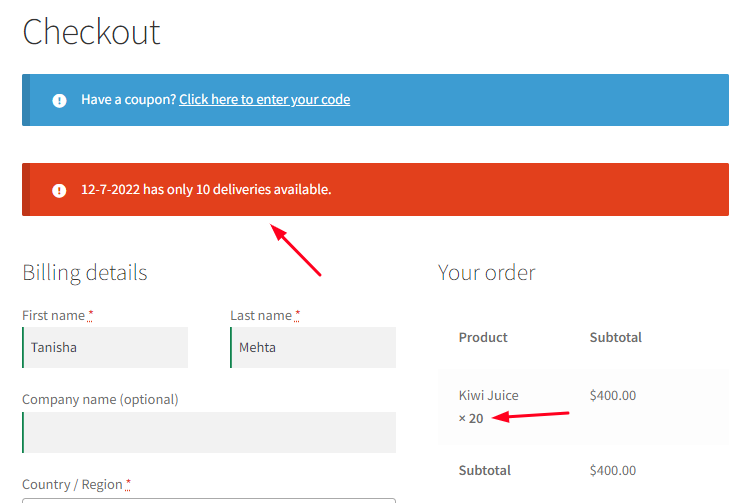Open the 'Click here to enter your code' link
Image resolution: width=750 pixels, height=503 pixels.
coord(264,100)
